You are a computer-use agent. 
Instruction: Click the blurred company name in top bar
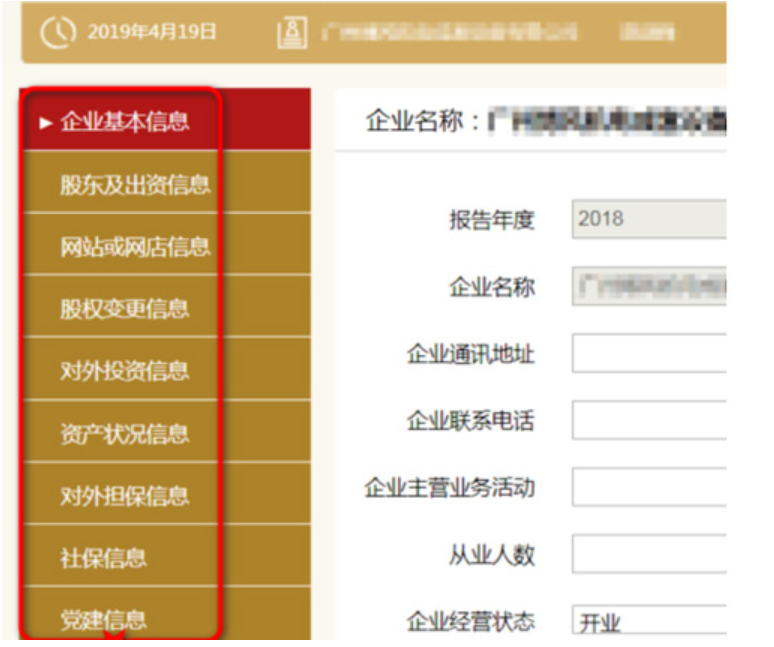click(449, 32)
